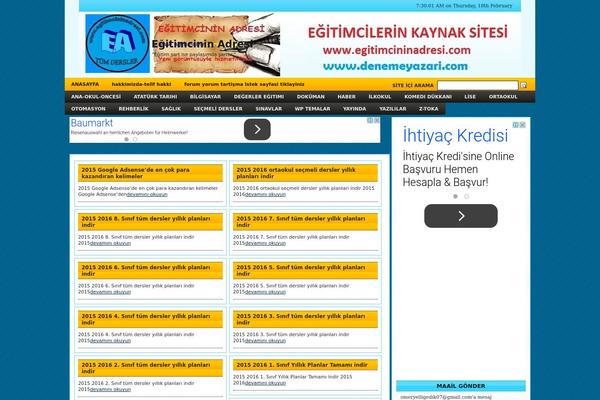Open DEĞERLER EĞİTİMİ category
This screenshot has width=600, height=400.
(259, 97)
